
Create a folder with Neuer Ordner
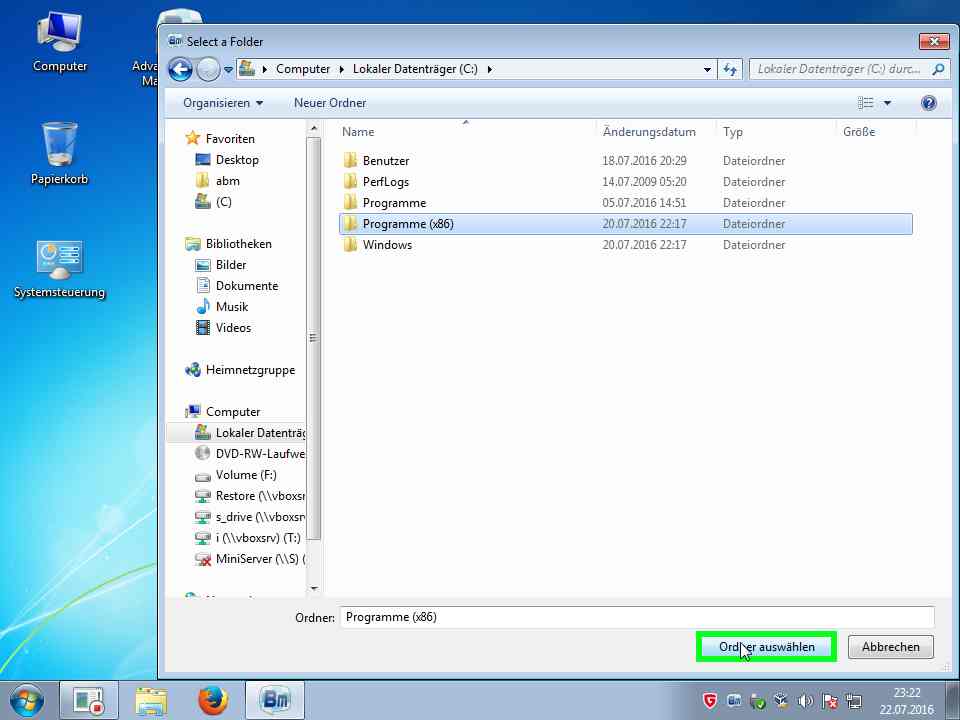coord(330,103)
